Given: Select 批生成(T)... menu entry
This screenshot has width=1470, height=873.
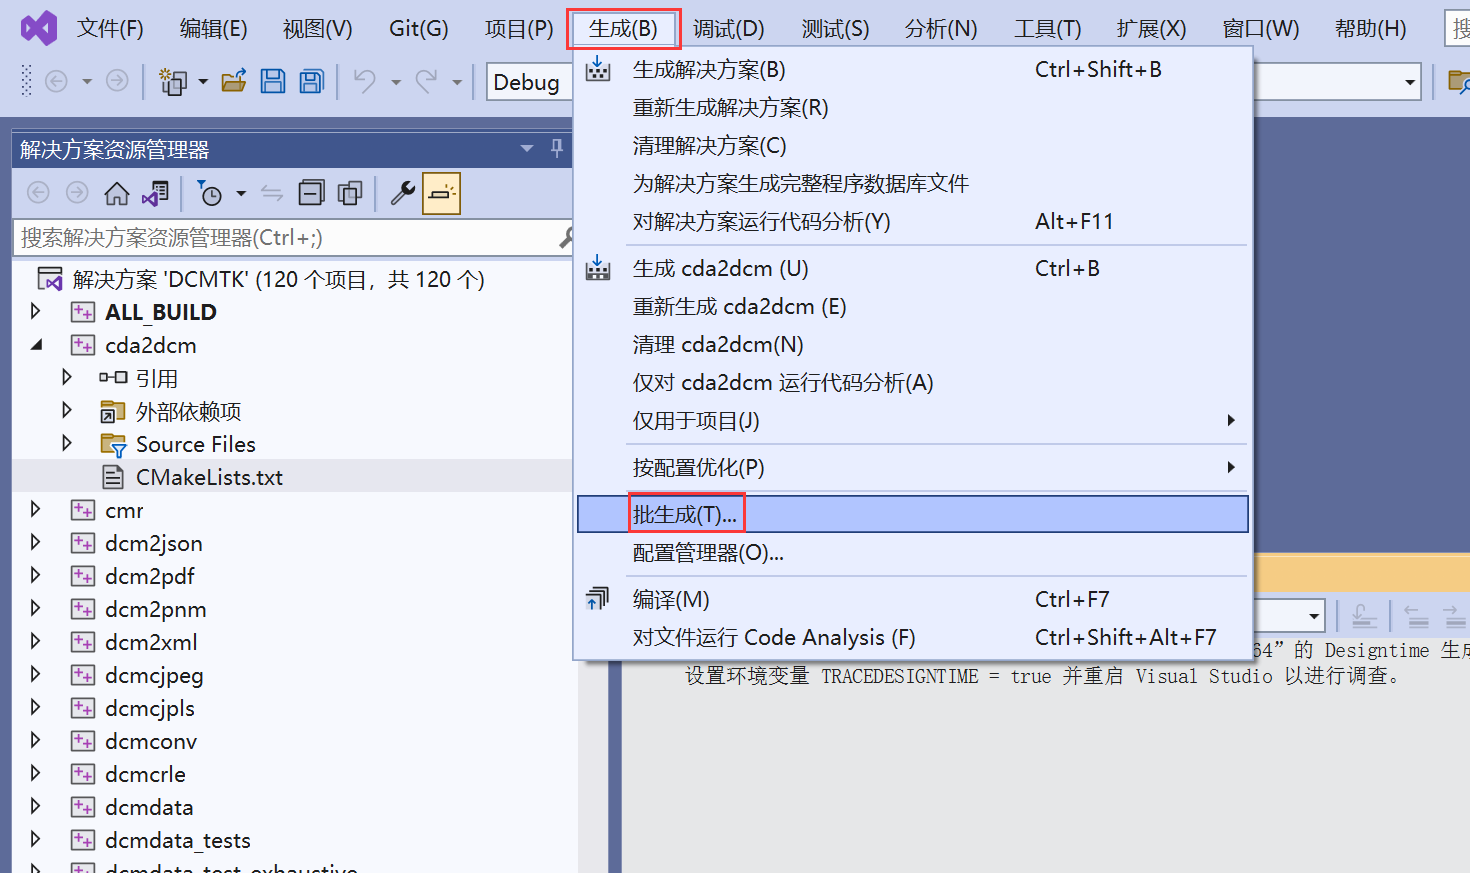Looking at the screenshot, I should [912, 514].
